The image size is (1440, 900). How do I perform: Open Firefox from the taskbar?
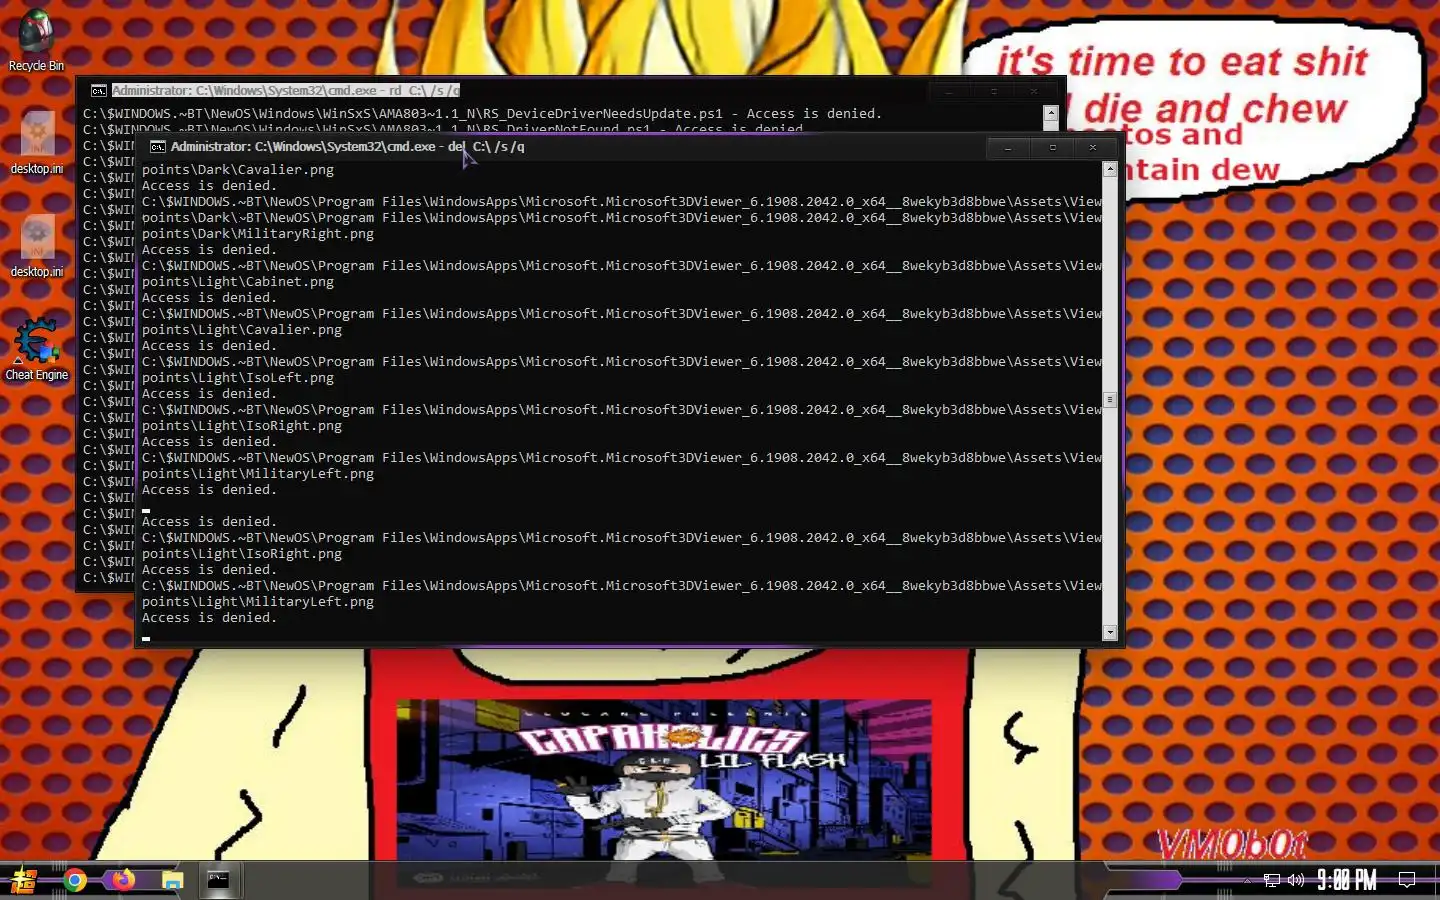point(123,880)
